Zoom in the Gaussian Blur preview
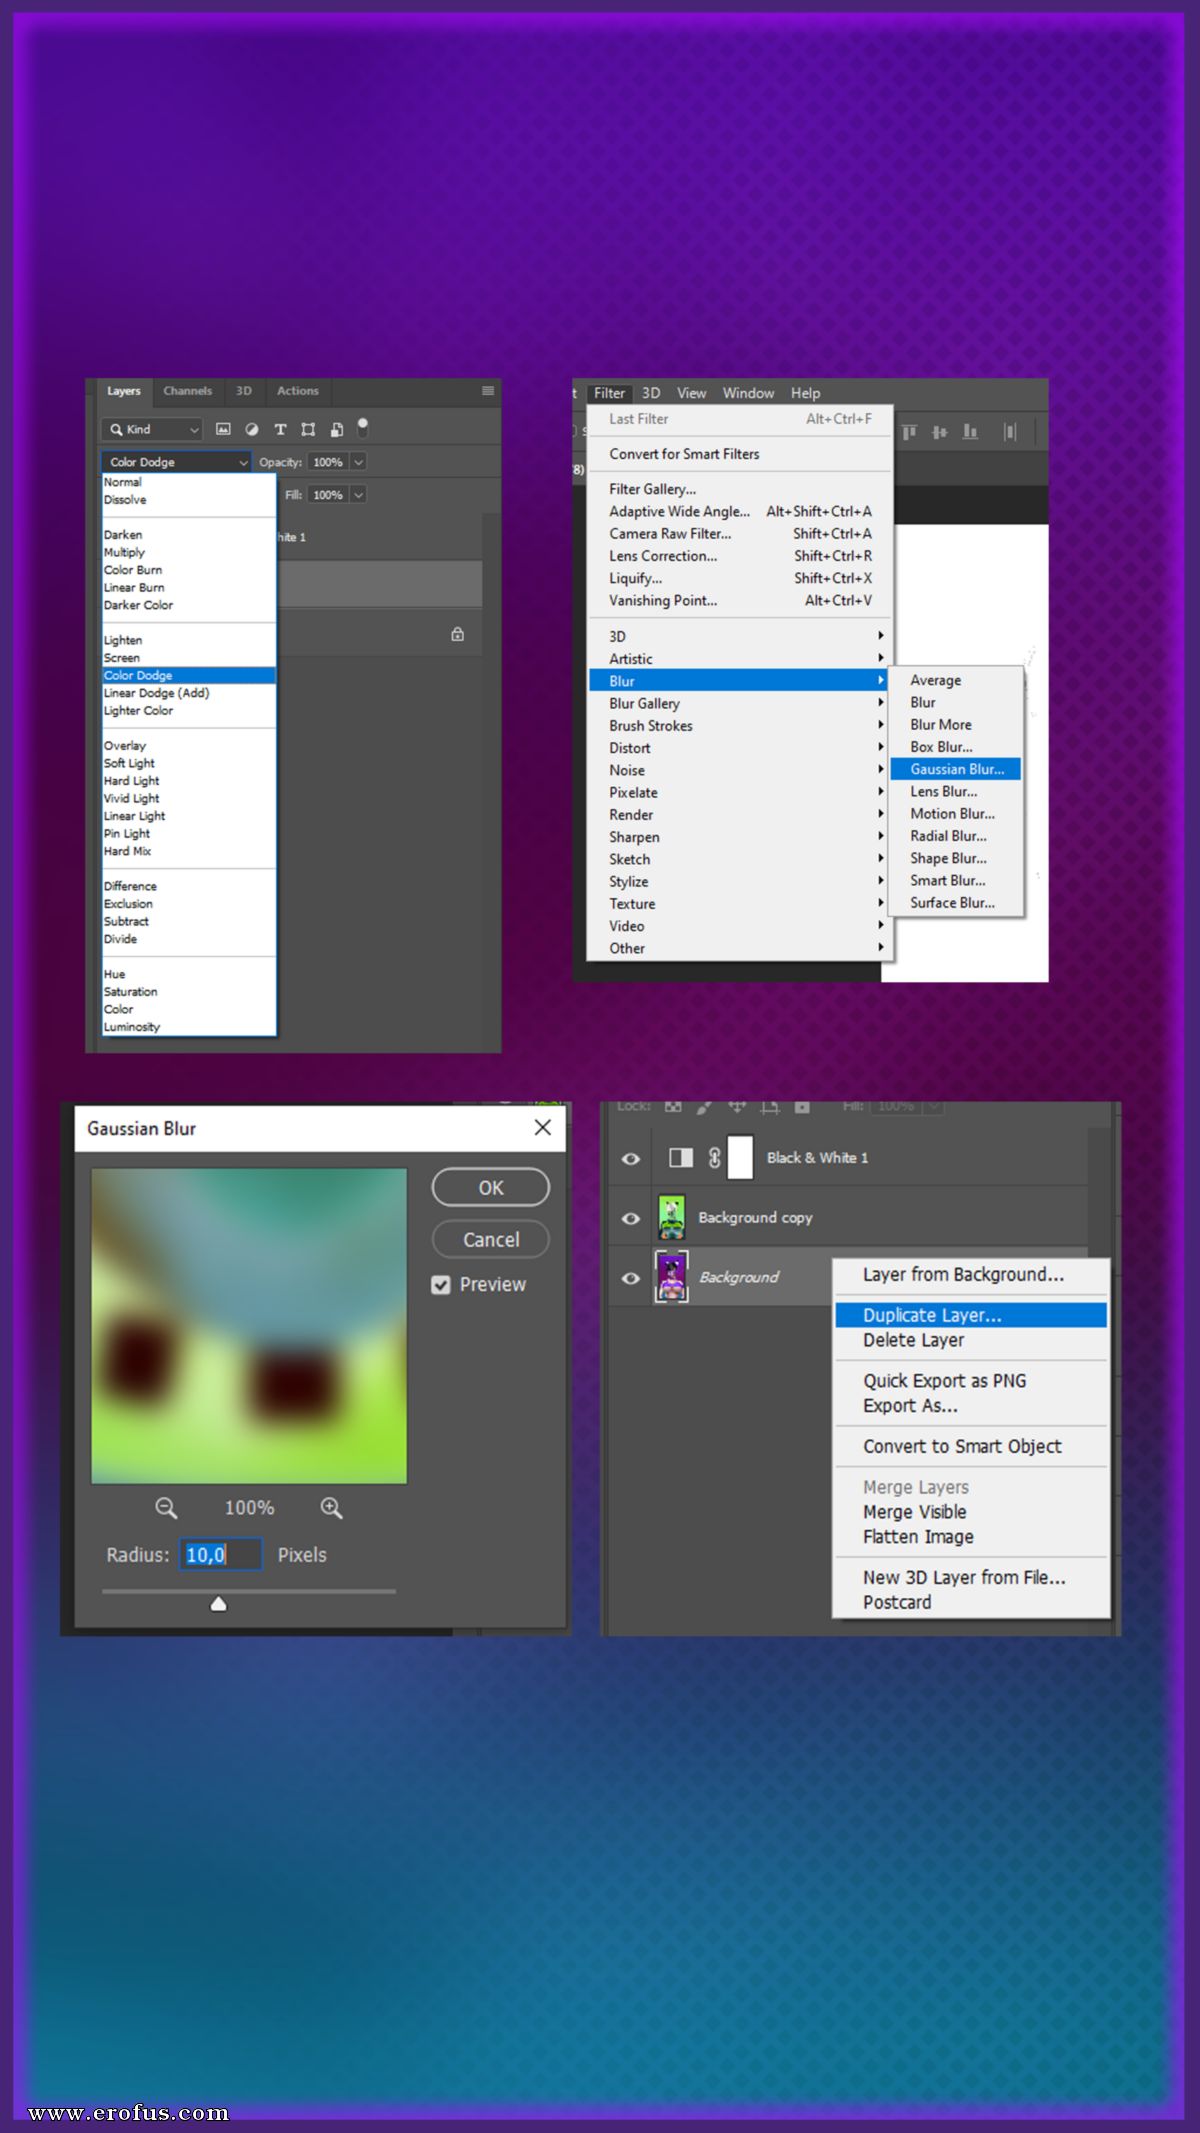The width and height of the screenshot is (1200, 2133). pyautogui.click(x=331, y=1508)
